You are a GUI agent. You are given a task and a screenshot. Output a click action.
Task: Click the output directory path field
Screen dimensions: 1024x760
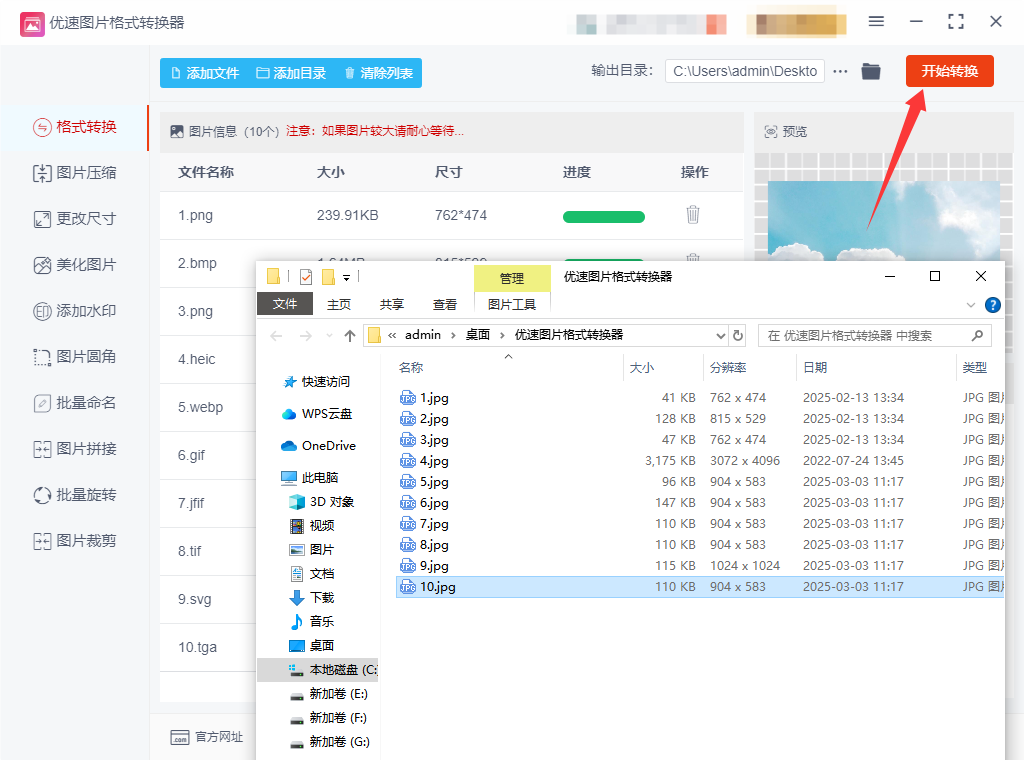pos(744,71)
